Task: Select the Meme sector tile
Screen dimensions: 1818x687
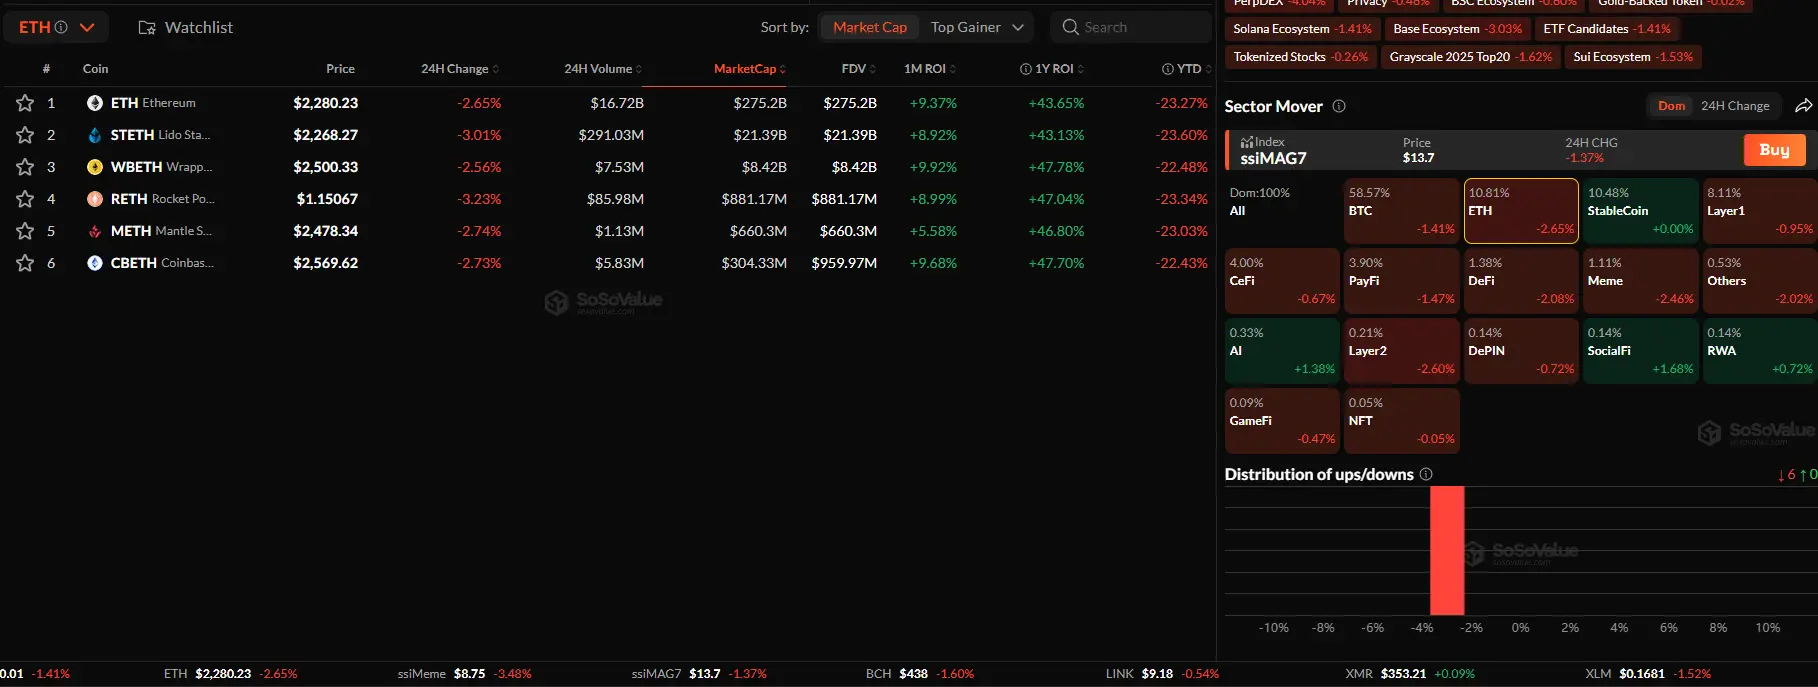Action: 1640,281
